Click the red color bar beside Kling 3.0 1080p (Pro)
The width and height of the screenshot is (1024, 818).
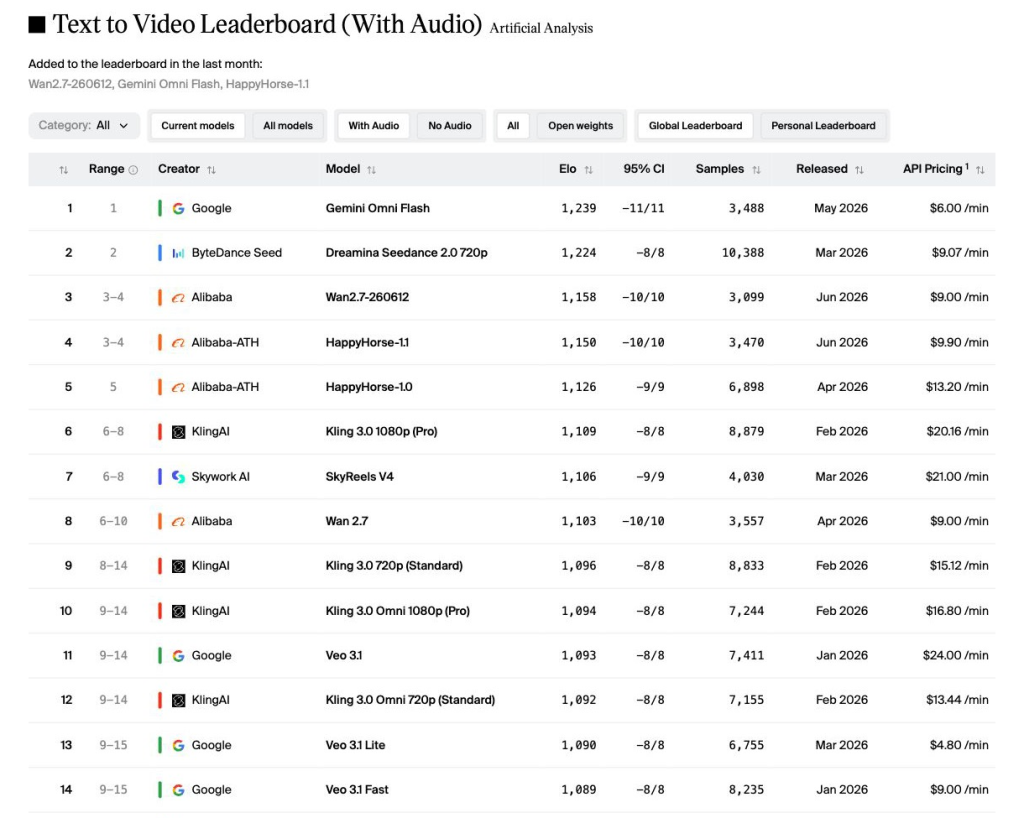pos(160,432)
